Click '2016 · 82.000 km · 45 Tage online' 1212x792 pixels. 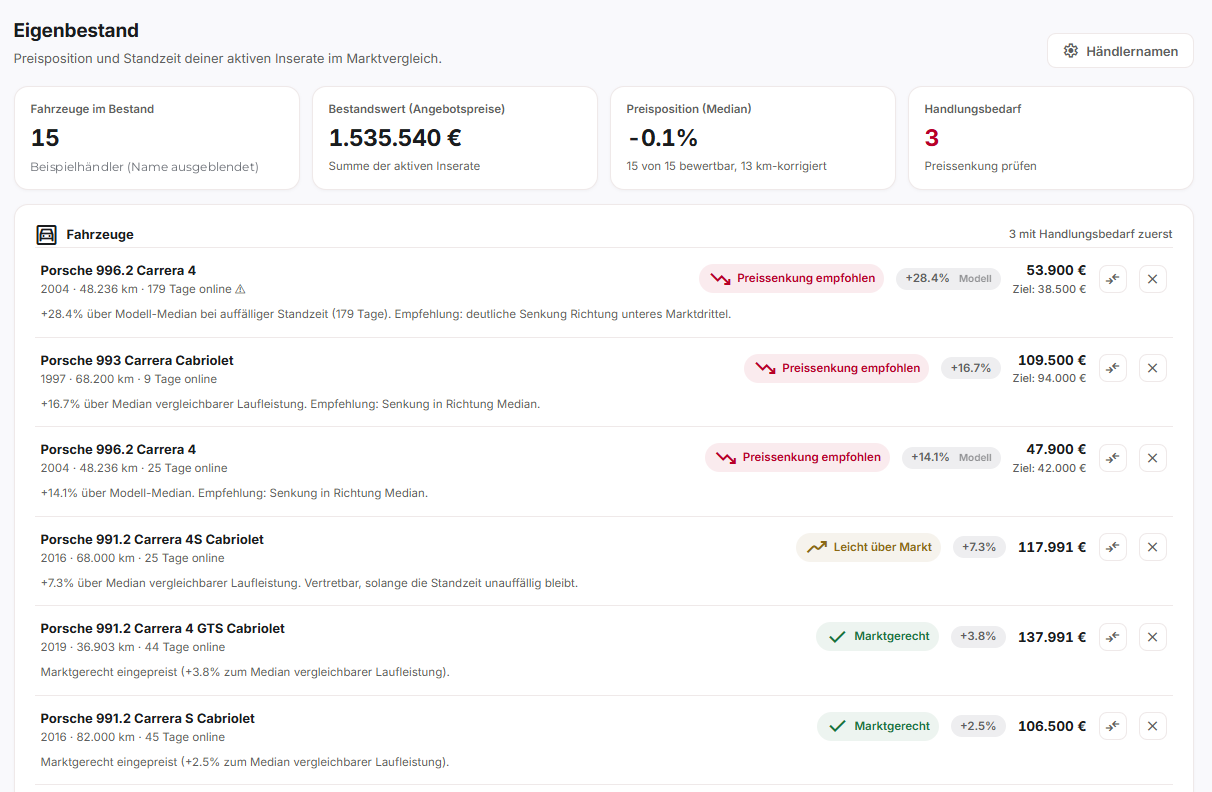(x=133, y=737)
